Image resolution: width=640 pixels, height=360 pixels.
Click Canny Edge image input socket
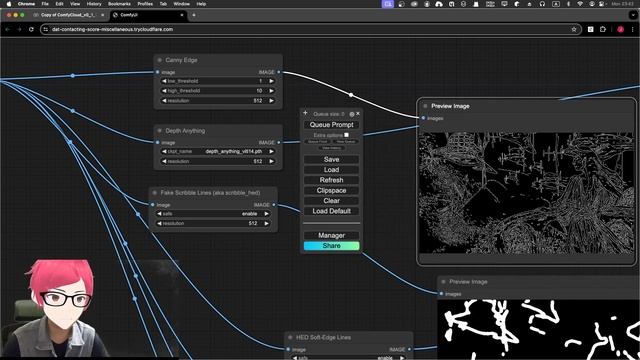click(158, 72)
